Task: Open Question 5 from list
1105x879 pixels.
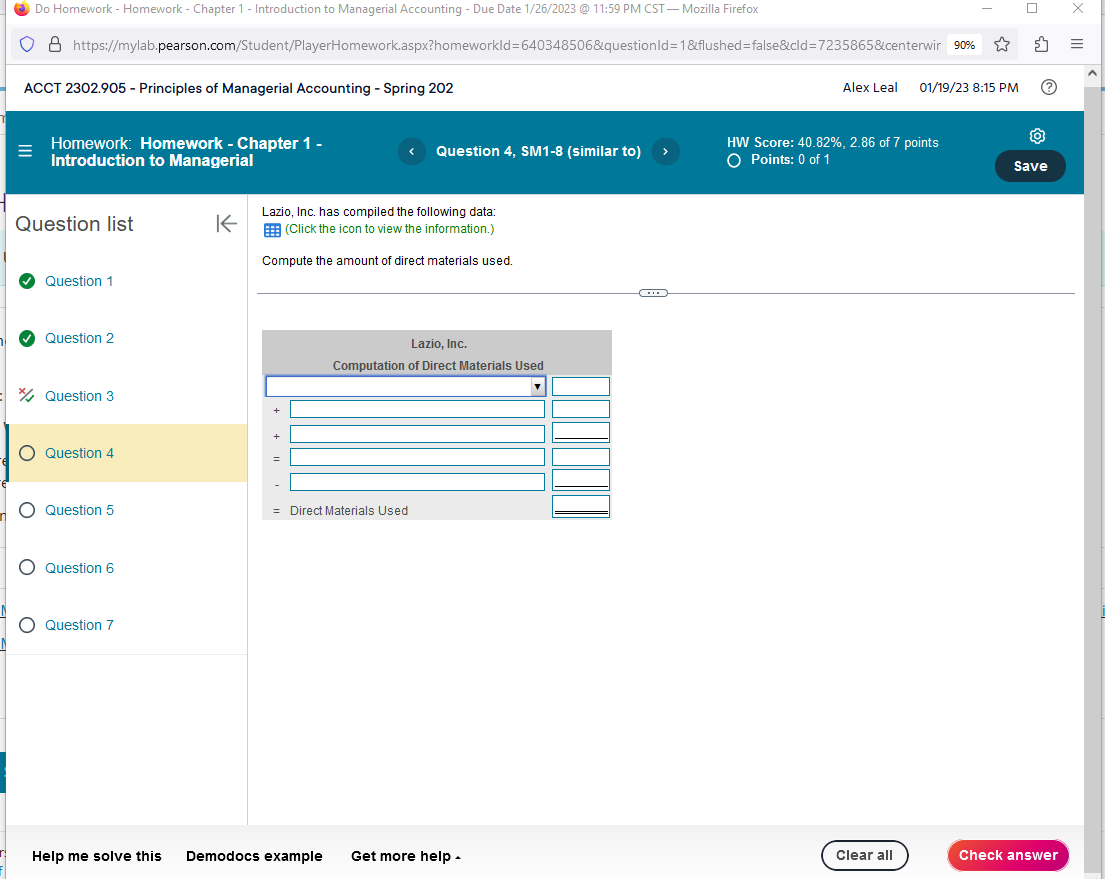Action: [x=79, y=510]
